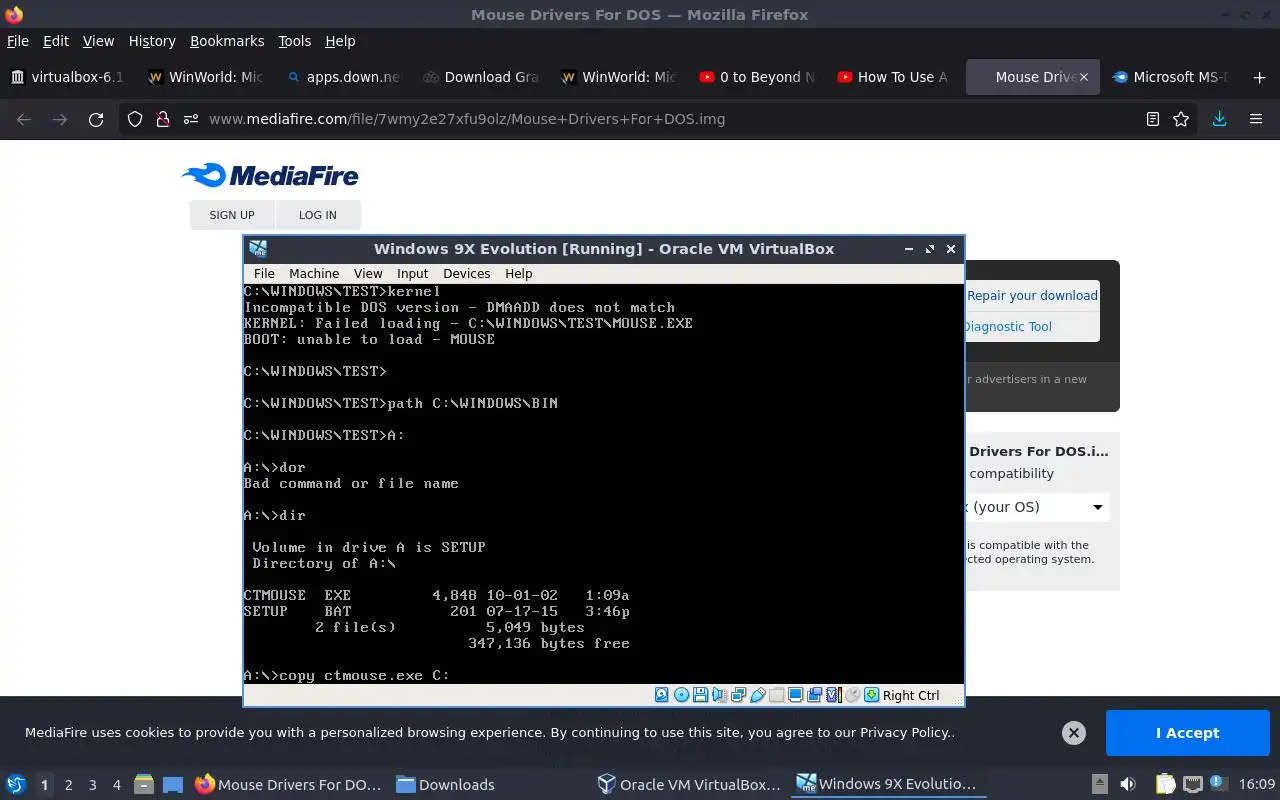Click the VirtualBox USB device status icon
This screenshot has height=800, width=1280.
click(x=757, y=695)
